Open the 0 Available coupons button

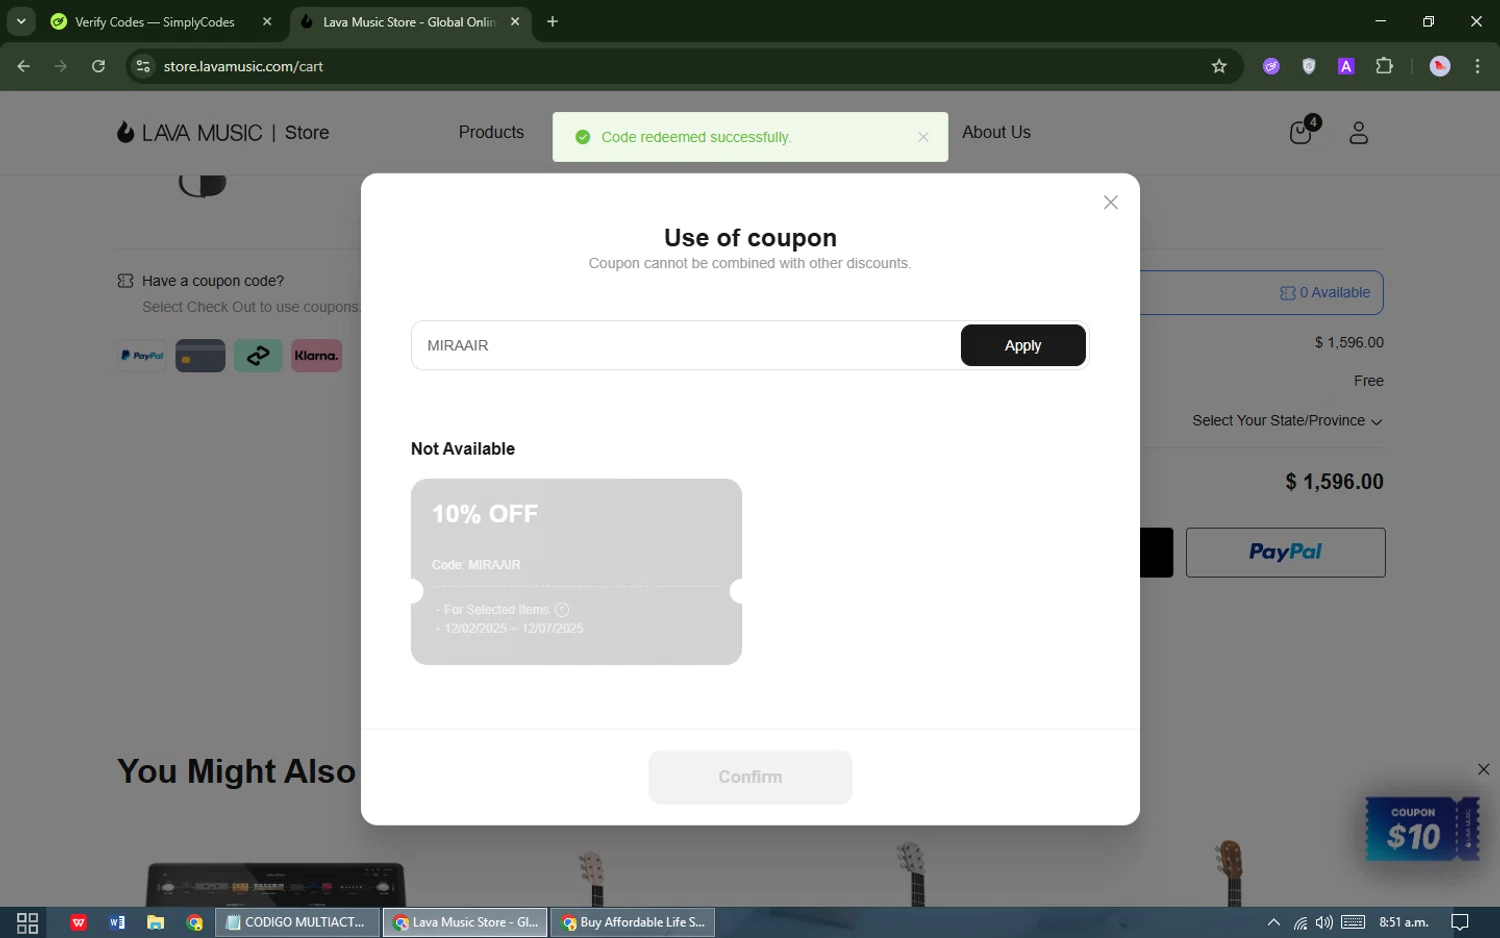coord(1325,292)
